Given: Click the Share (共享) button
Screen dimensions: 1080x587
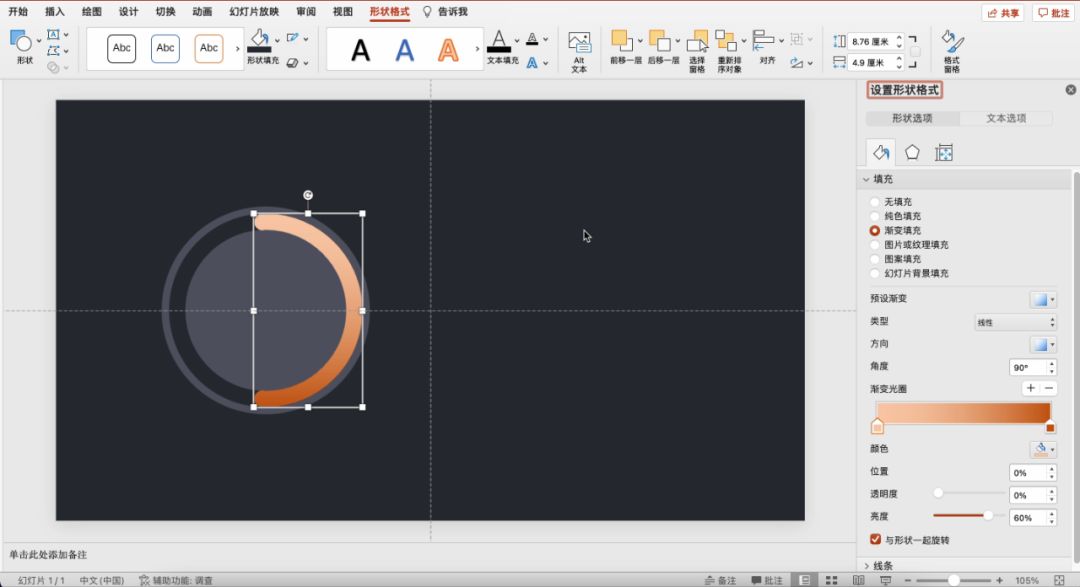Looking at the screenshot, I should point(1003,13).
